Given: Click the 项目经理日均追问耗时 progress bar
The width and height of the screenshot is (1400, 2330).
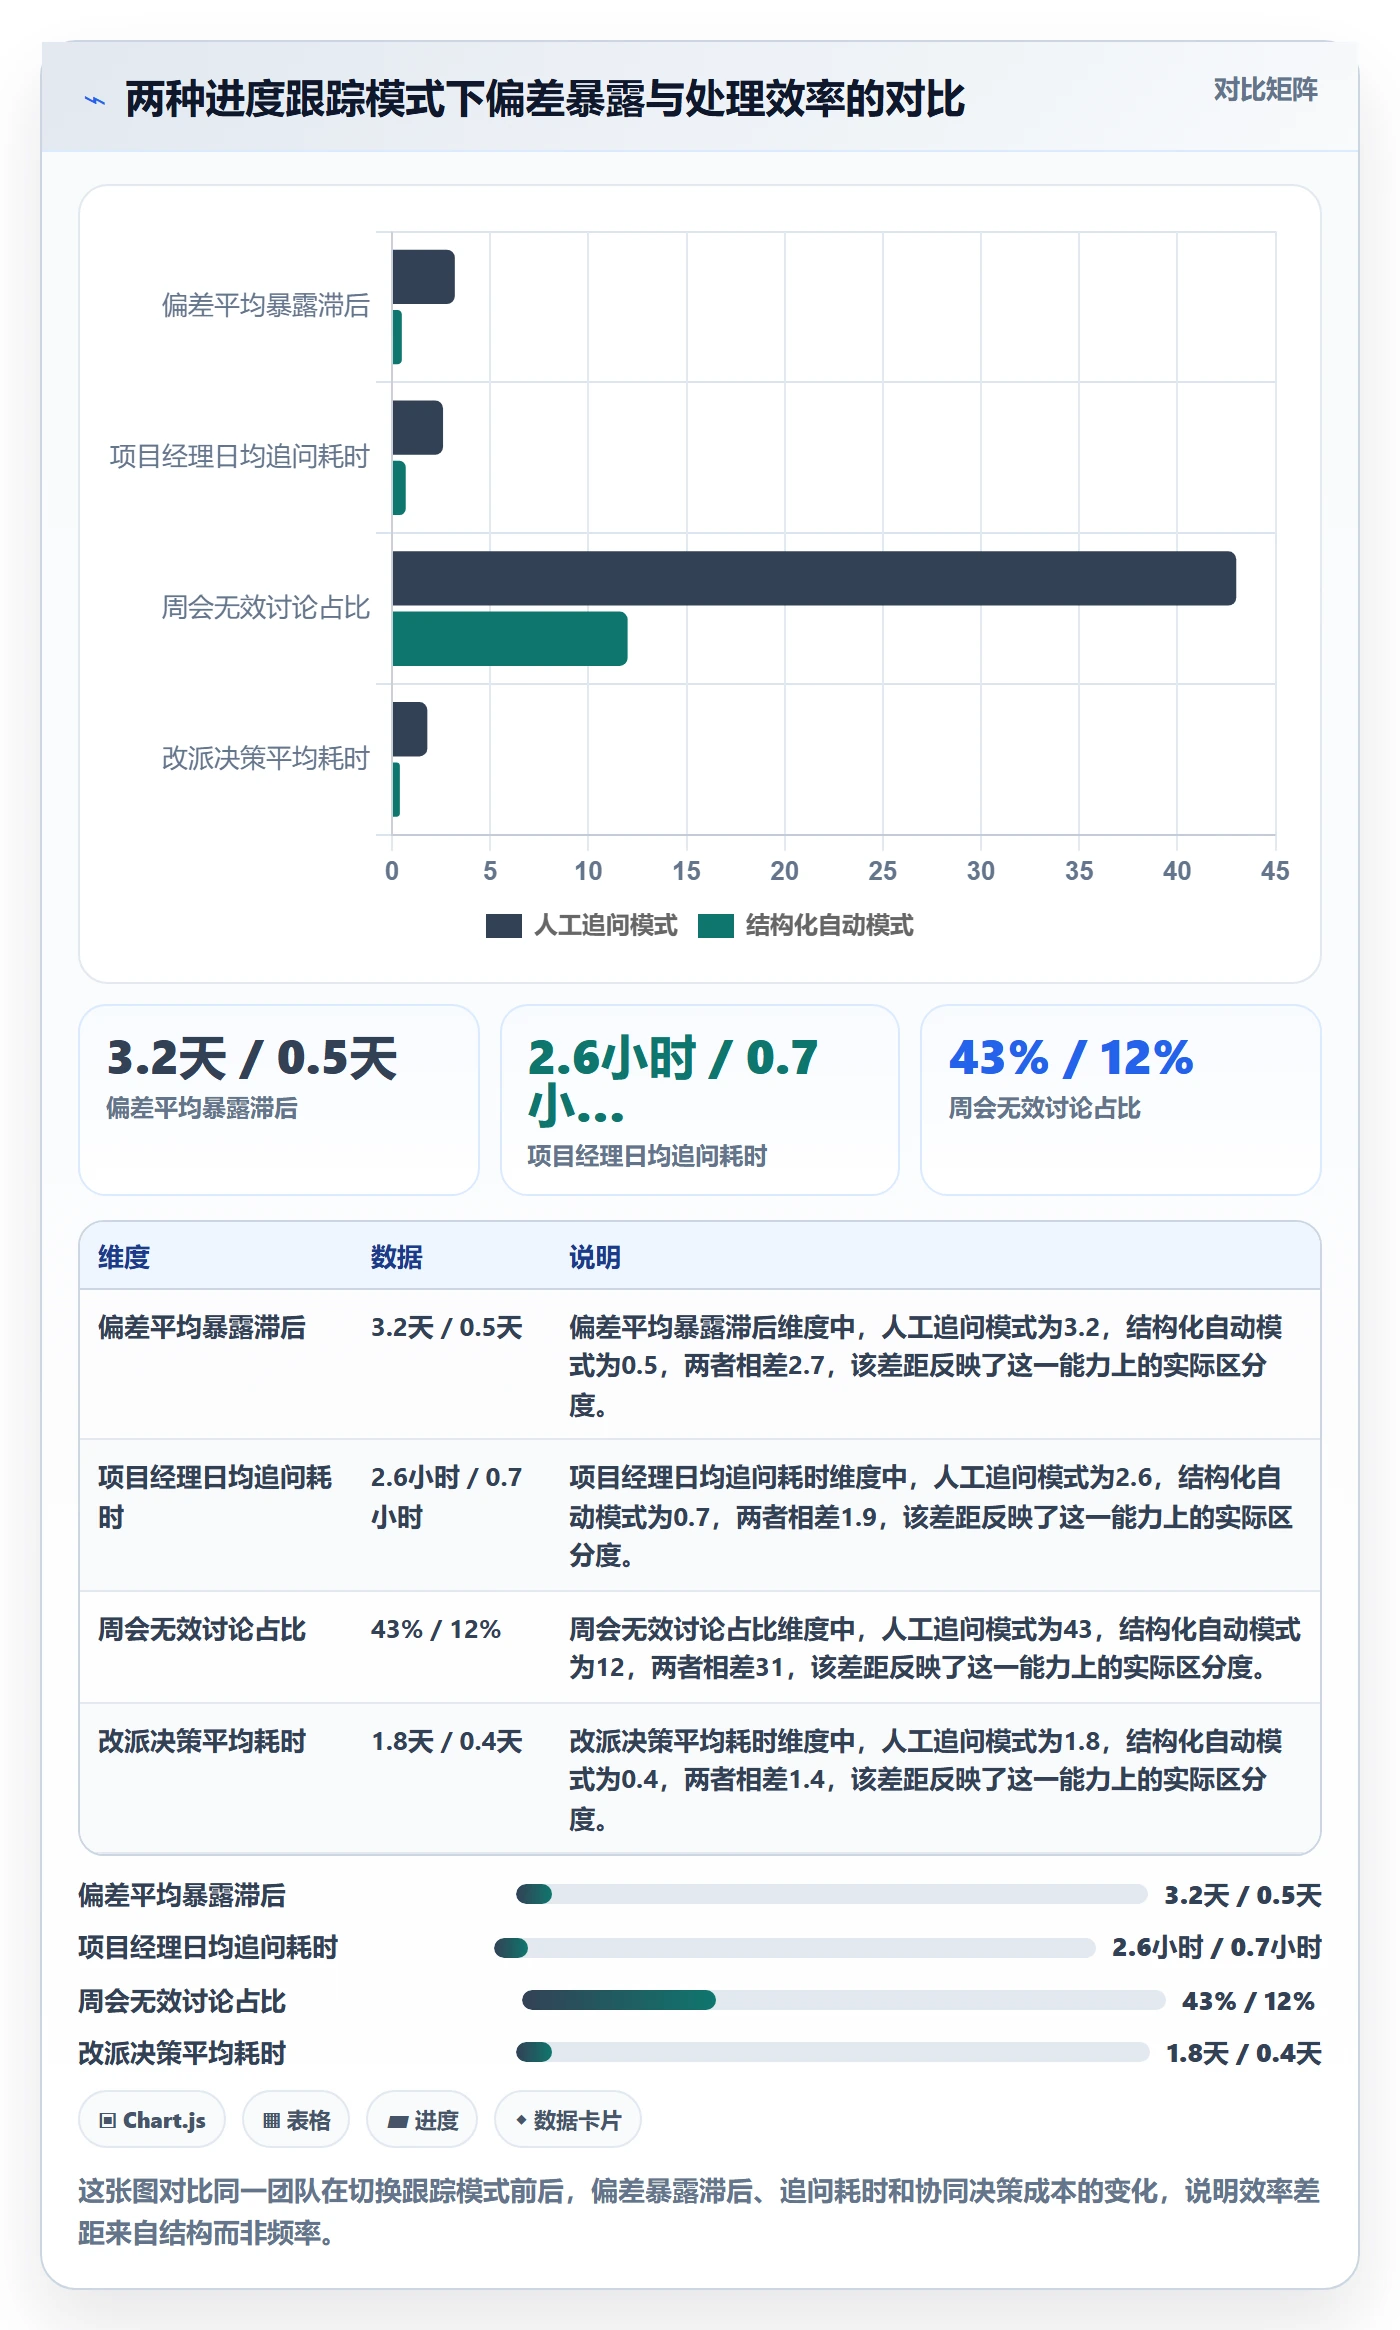Looking at the screenshot, I should click(x=795, y=1947).
